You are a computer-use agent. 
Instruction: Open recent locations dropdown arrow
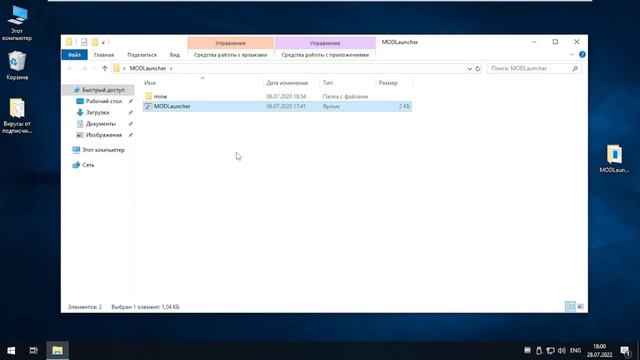pos(95,69)
